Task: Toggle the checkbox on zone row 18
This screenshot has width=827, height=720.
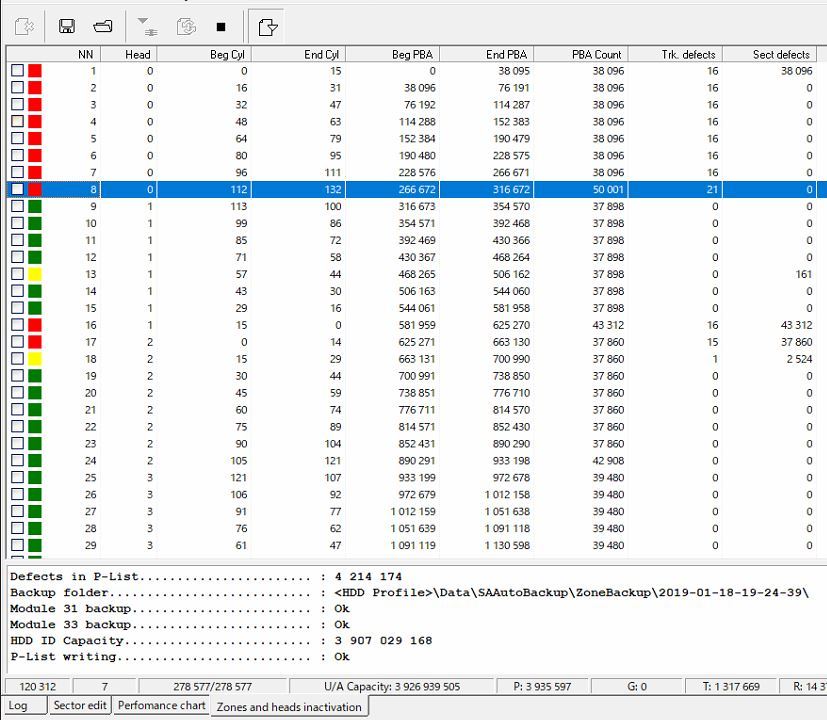Action: pos(17,359)
